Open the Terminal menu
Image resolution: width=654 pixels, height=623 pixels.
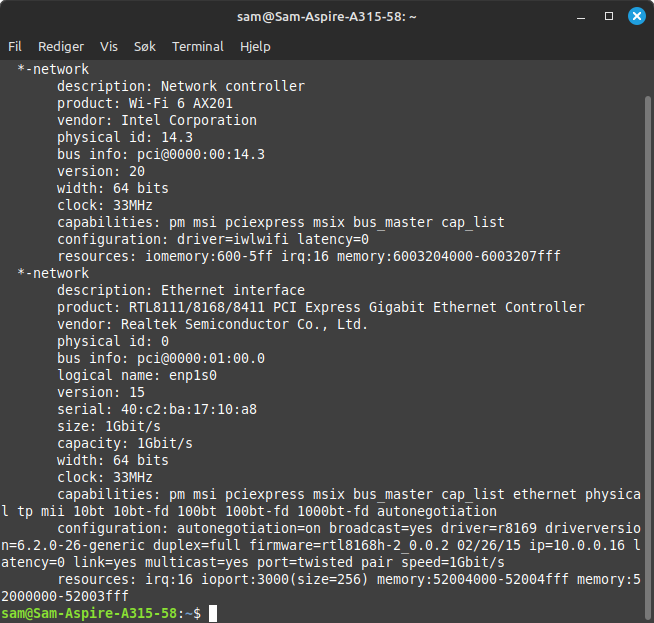[x=198, y=46]
